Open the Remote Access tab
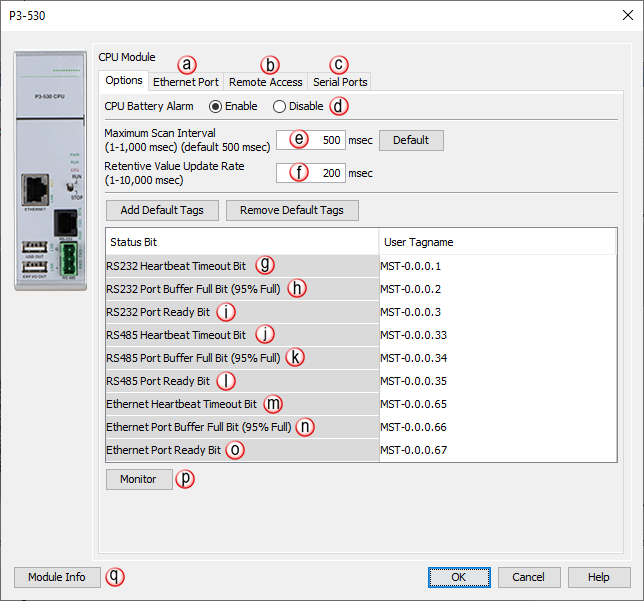Viewport: 644px width, 601px height. [x=265, y=82]
